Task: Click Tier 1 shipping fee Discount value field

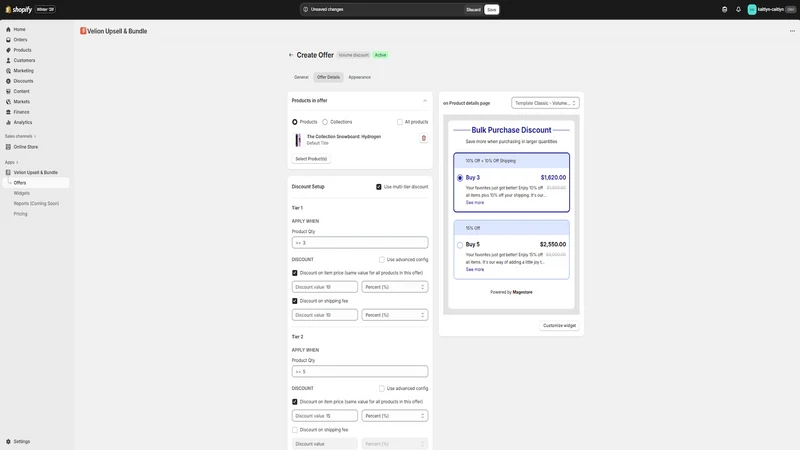Action: click(324, 315)
